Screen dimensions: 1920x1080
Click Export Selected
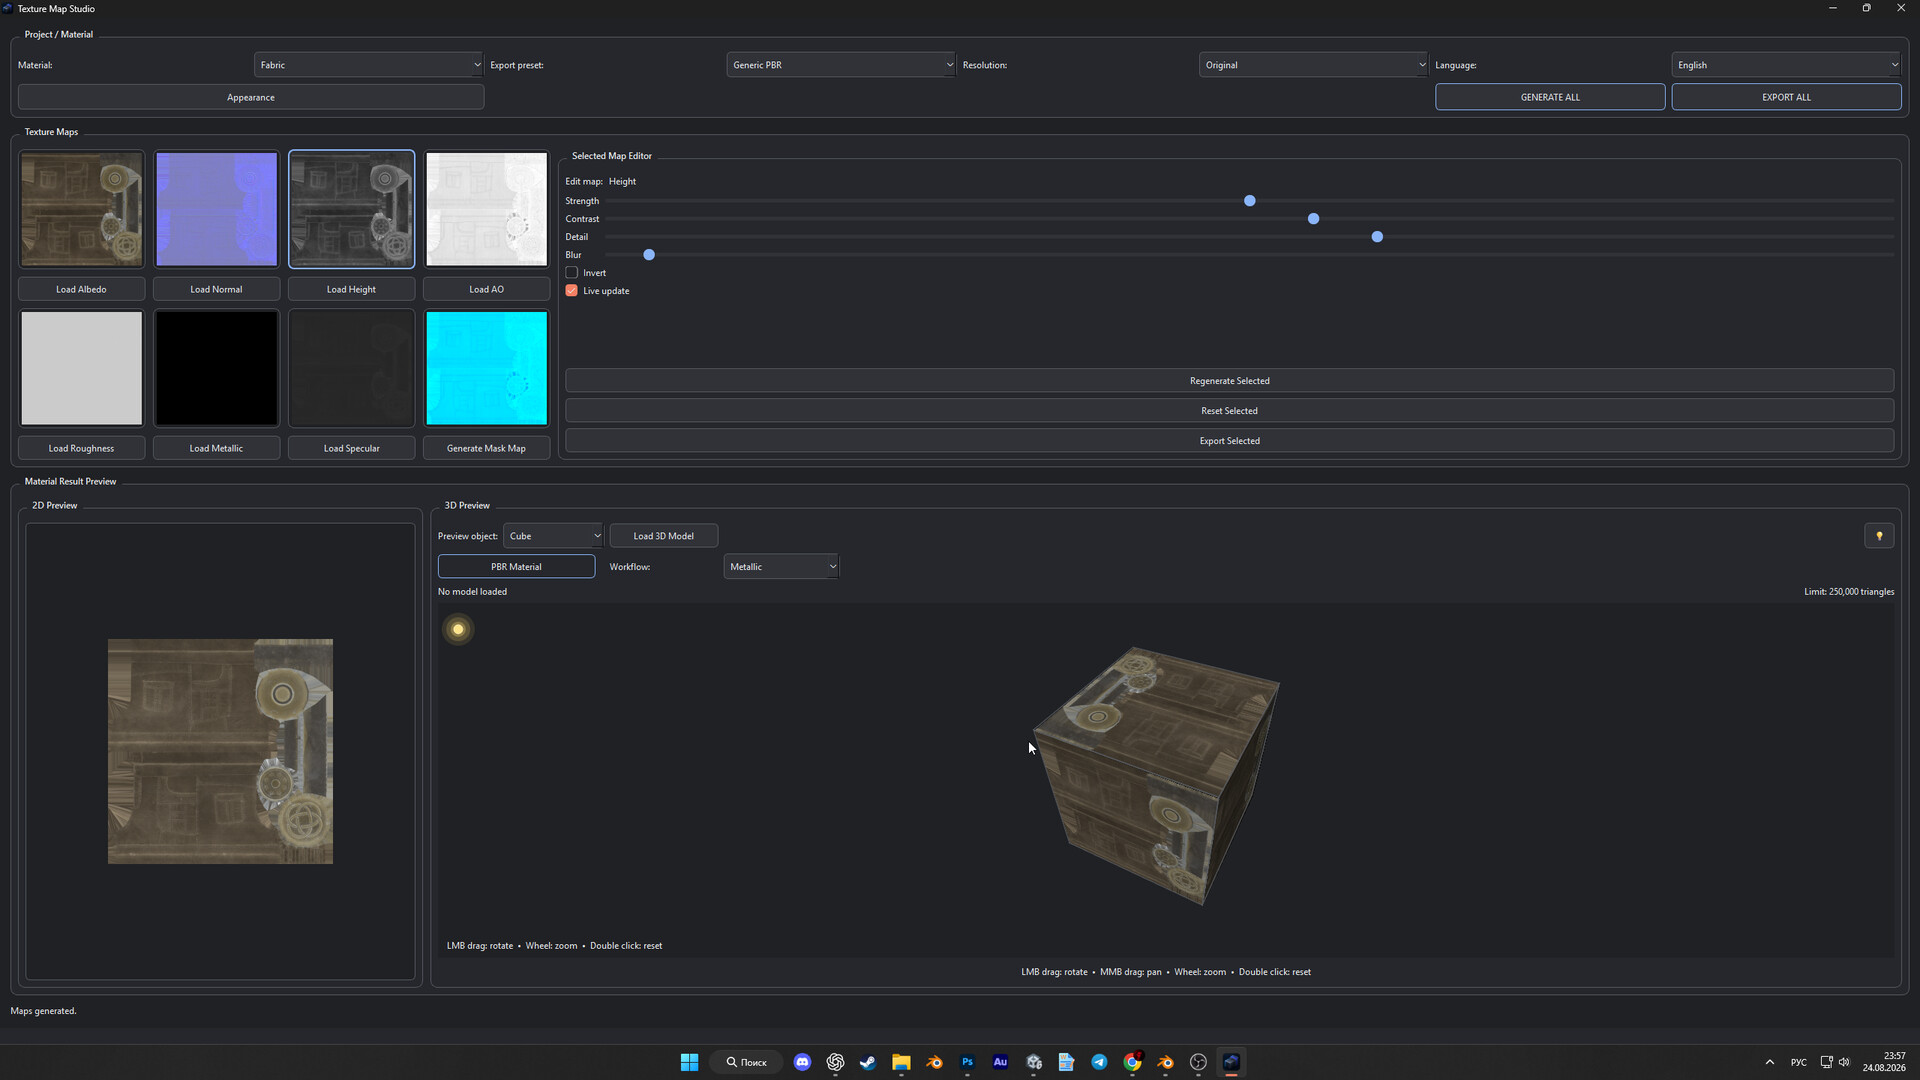(1229, 441)
